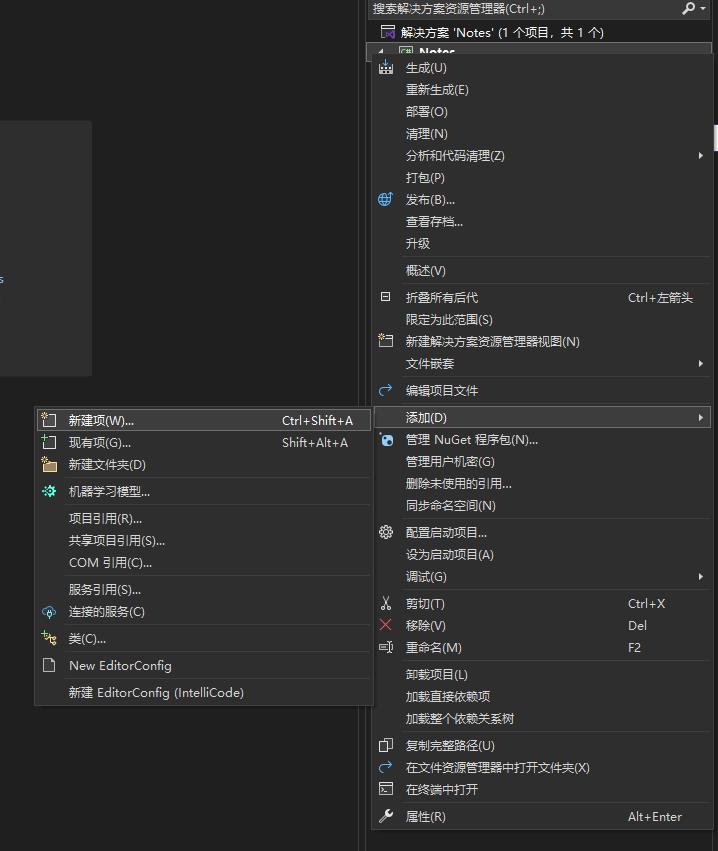Viewport: 718px width, 851px height.
Task: Choose 加载直接依赖项
Action: point(542,696)
